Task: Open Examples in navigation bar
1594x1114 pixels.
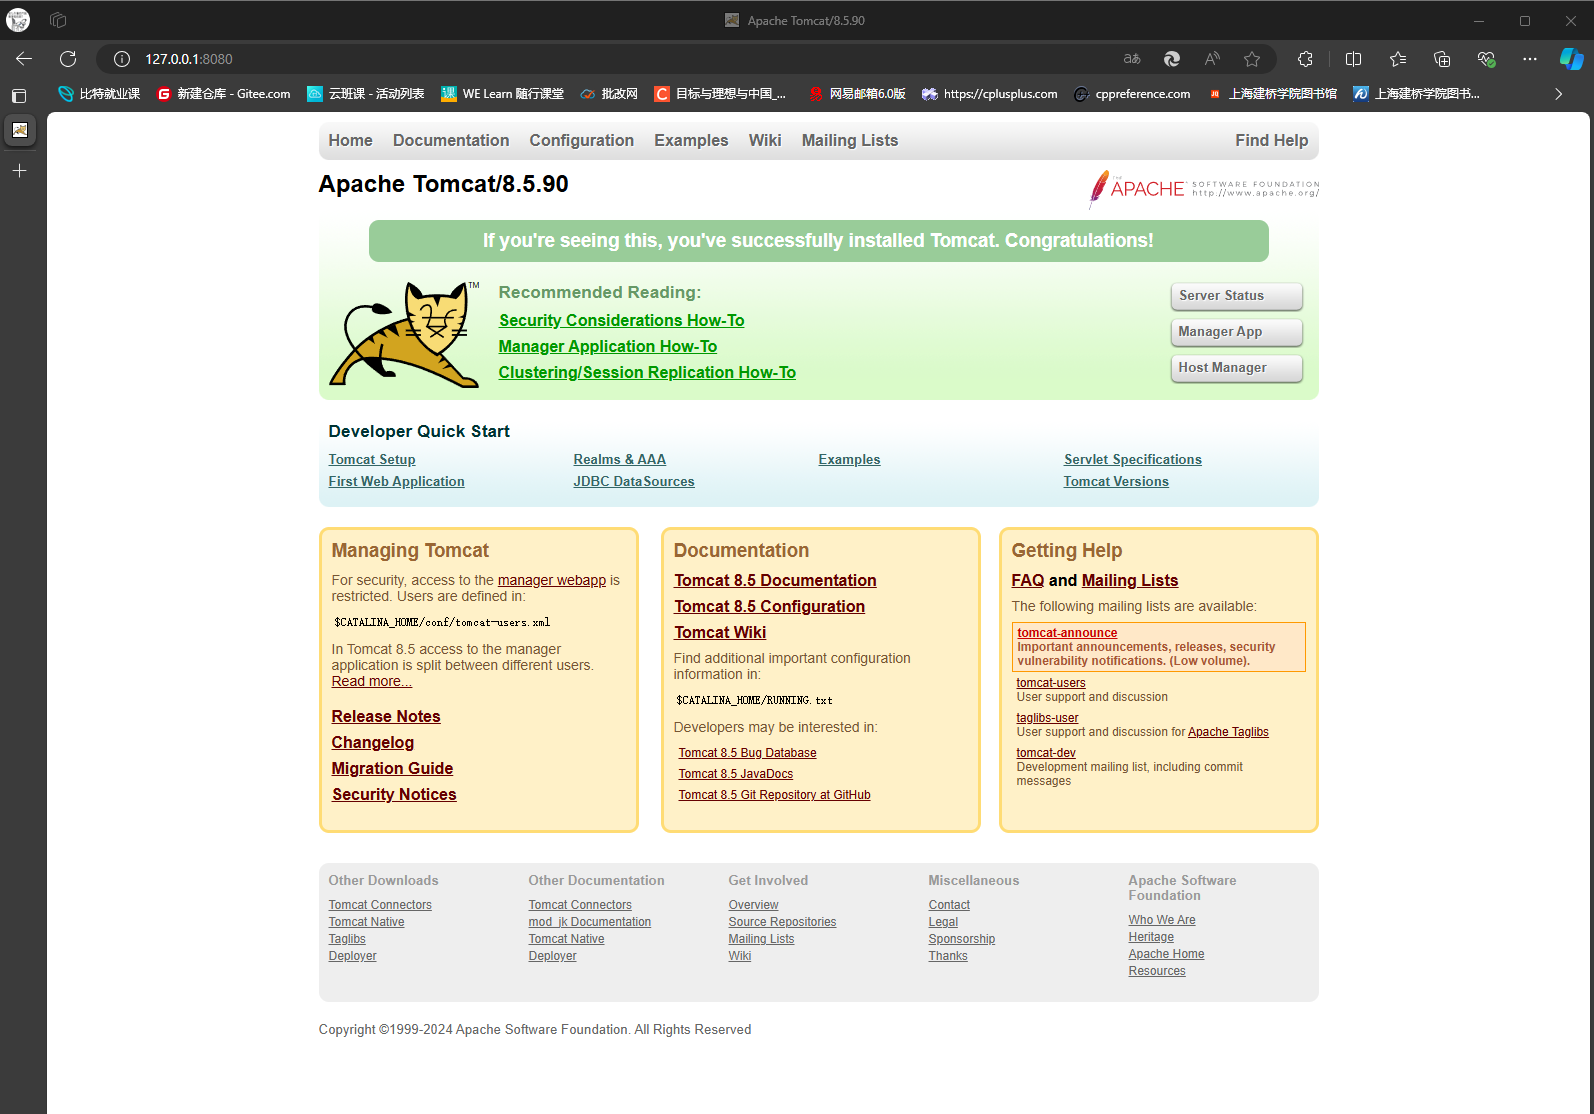Action: point(691,141)
